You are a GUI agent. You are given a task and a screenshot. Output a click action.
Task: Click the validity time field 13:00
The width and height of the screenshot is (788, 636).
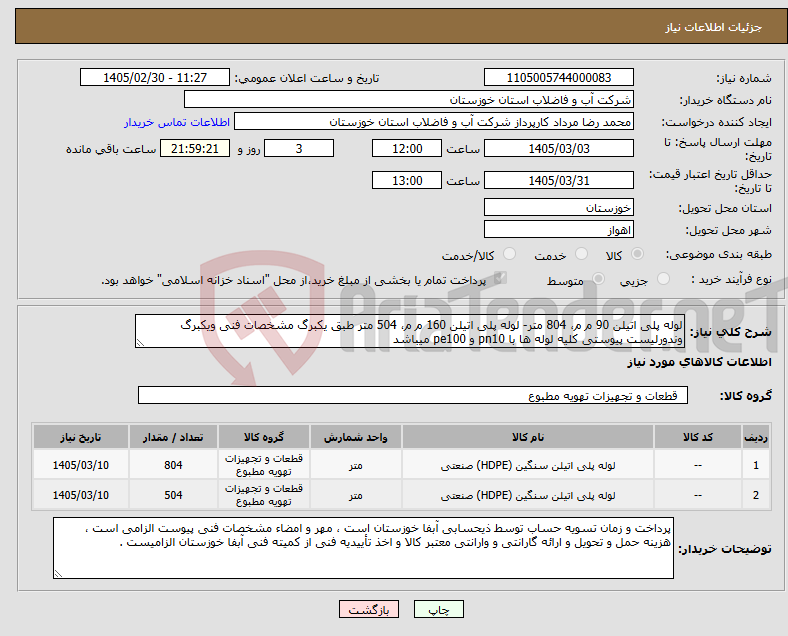407,180
